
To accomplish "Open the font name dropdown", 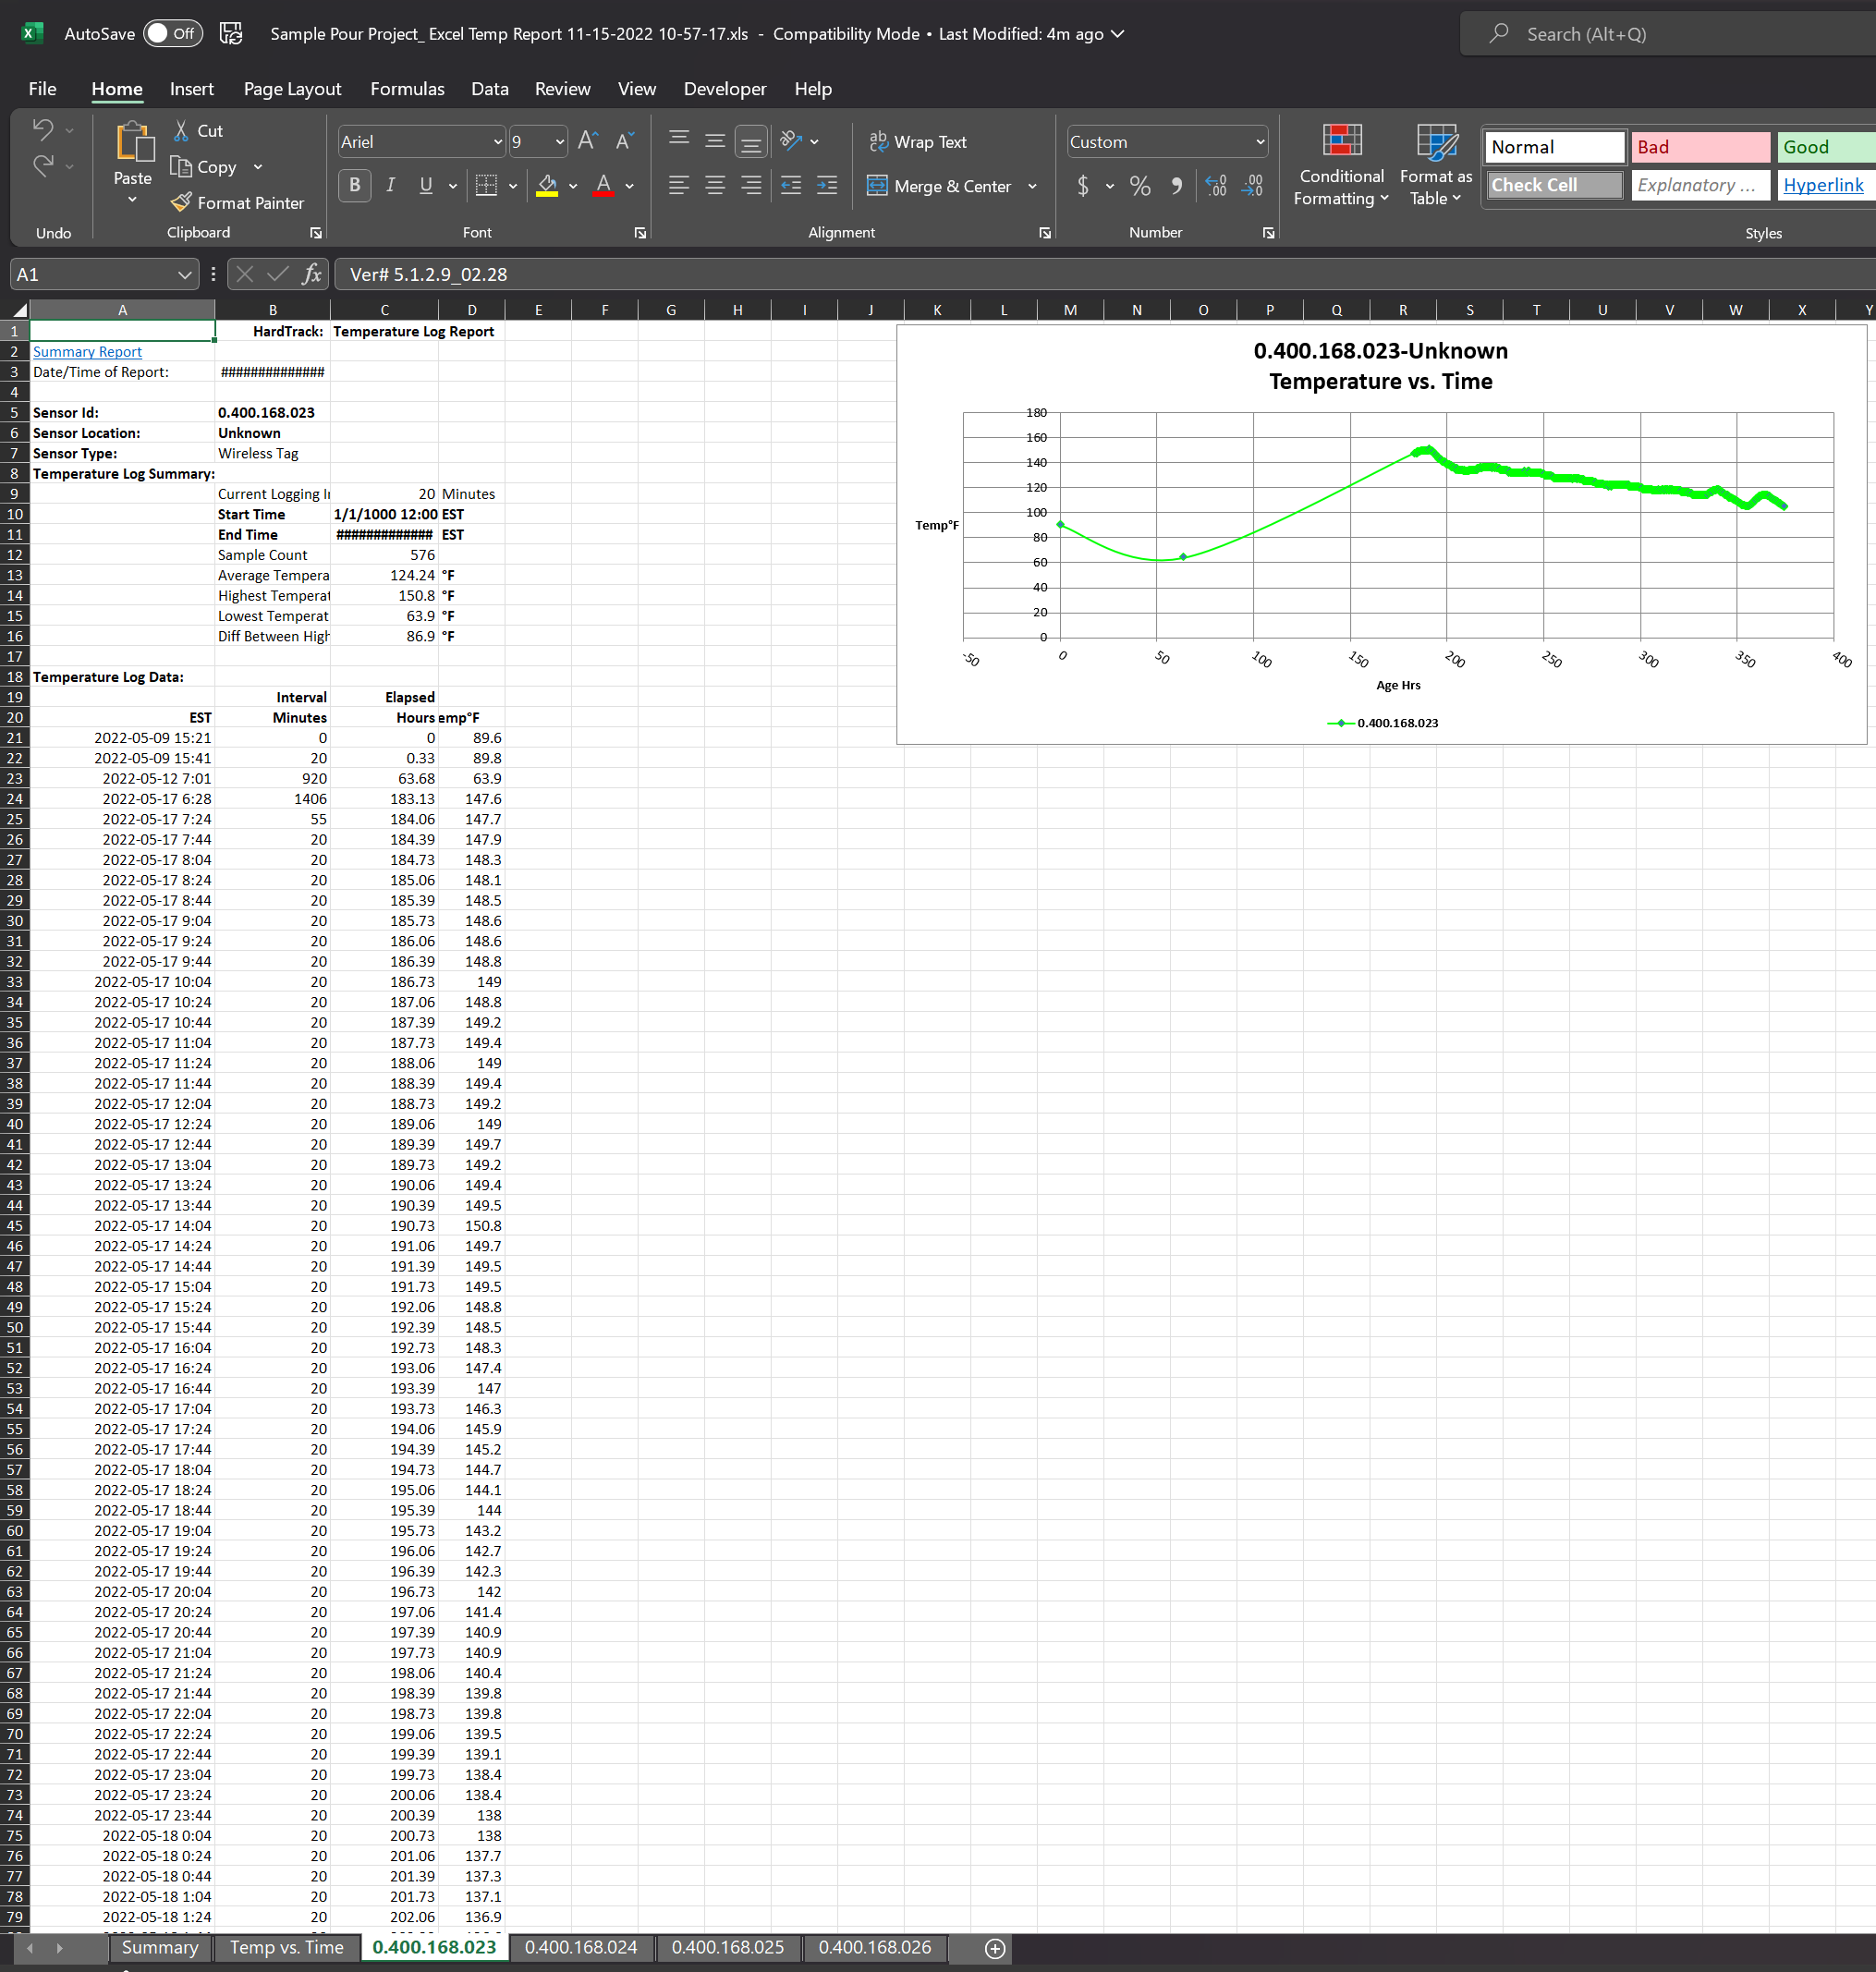I will coord(497,142).
